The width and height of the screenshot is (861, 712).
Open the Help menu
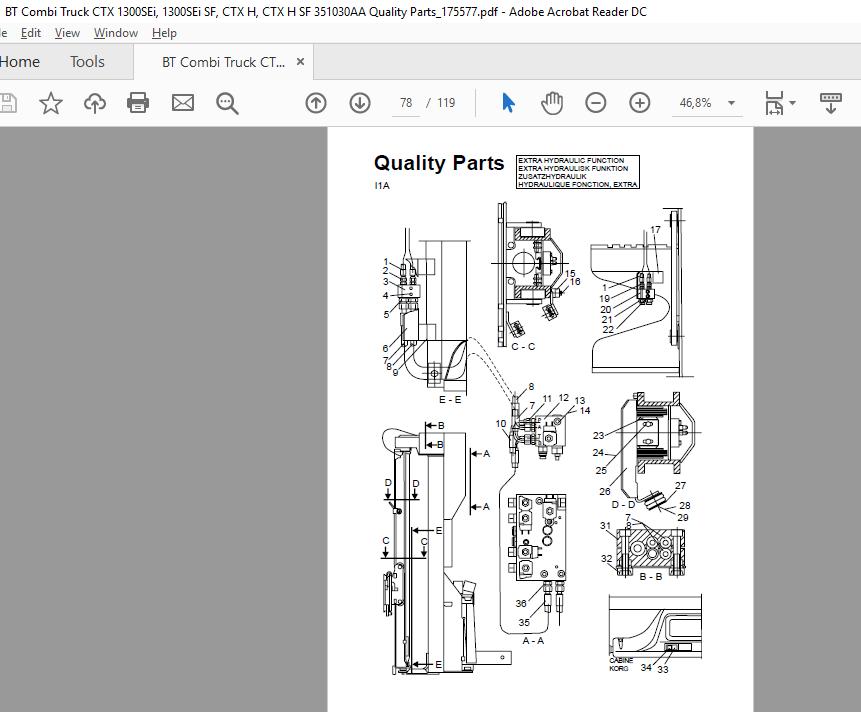click(164, 33)
